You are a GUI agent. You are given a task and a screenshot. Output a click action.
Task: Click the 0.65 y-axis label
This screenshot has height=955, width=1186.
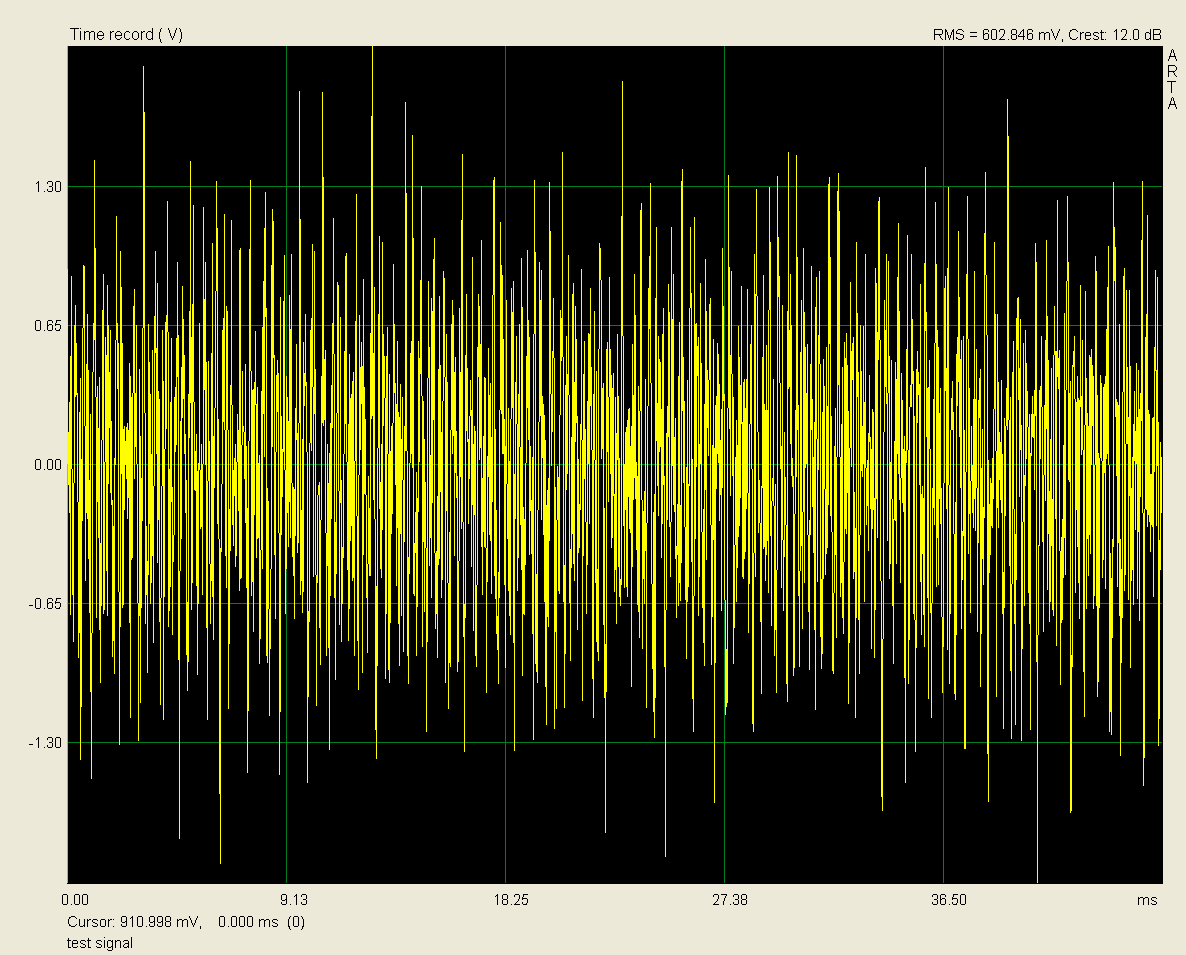tap(48, 326)
